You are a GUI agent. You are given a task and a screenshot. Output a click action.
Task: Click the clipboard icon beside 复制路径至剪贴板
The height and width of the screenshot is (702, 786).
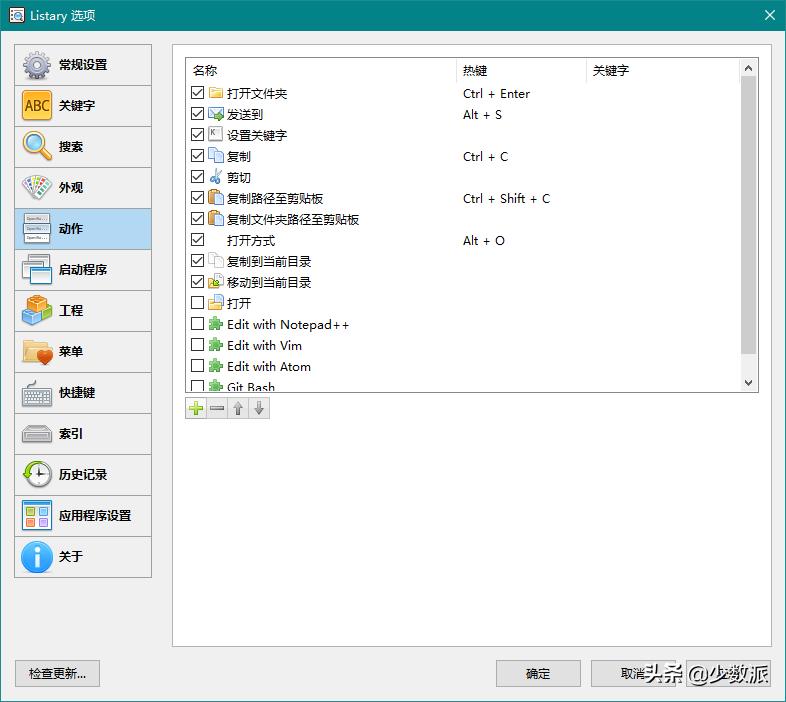(x=216, y=198)
